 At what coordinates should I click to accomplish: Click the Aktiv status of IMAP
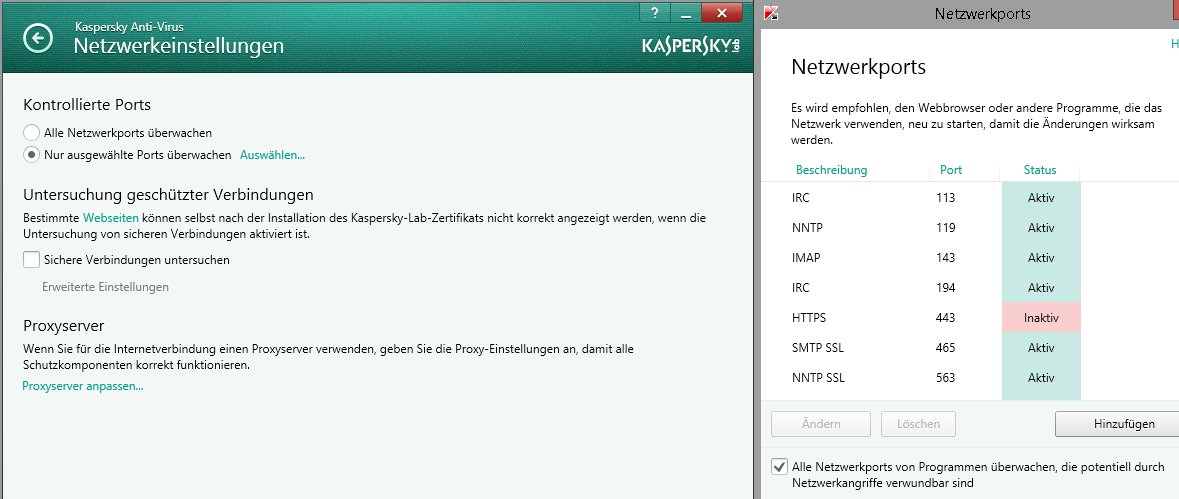click(x=1041, y=258)
